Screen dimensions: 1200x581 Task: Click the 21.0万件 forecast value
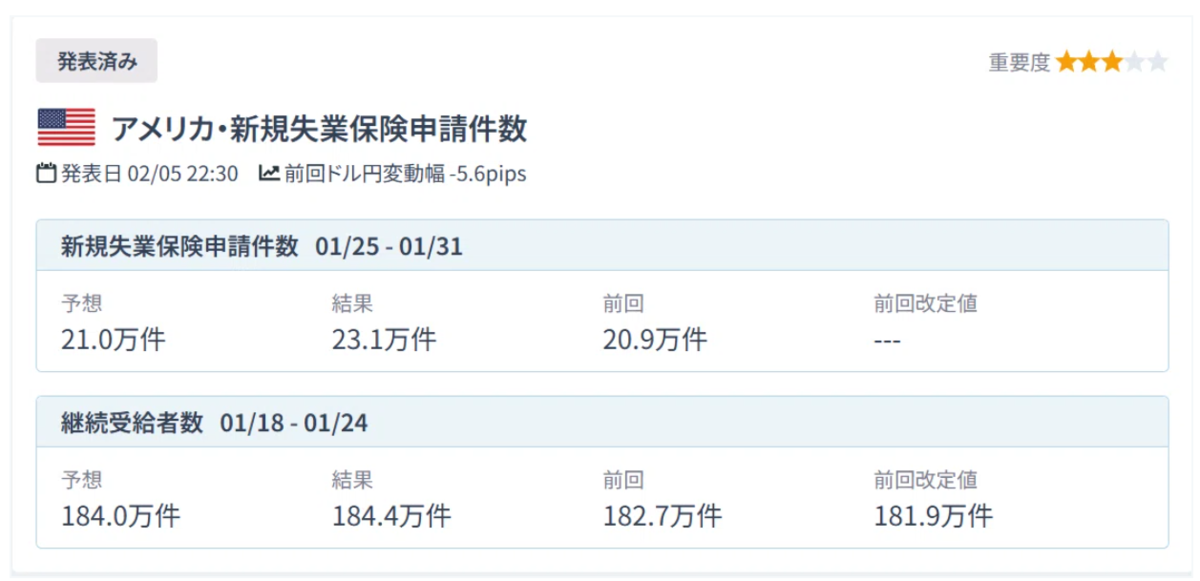(113, 340)
